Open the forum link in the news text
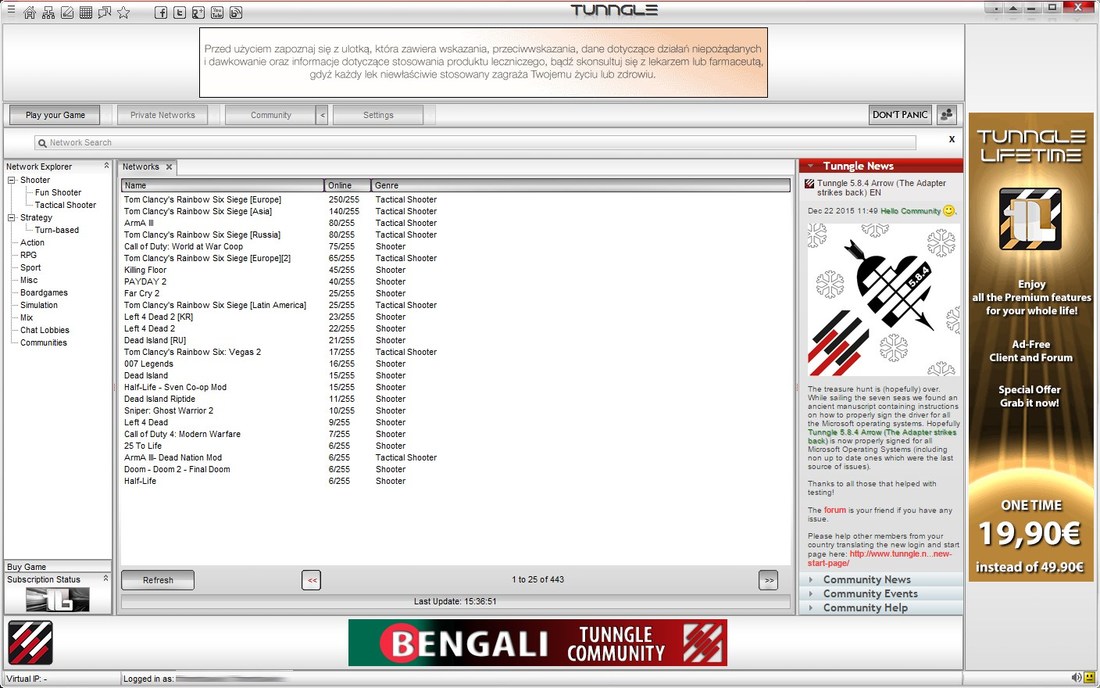The width and height of the screenshot is (1100, 688). [835, 511]
